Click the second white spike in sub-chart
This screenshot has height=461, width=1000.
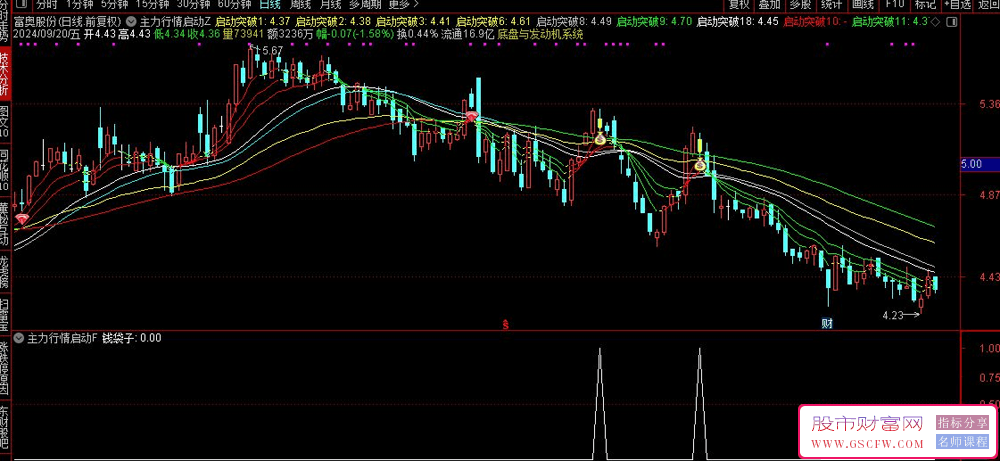(x=700, y=403)
